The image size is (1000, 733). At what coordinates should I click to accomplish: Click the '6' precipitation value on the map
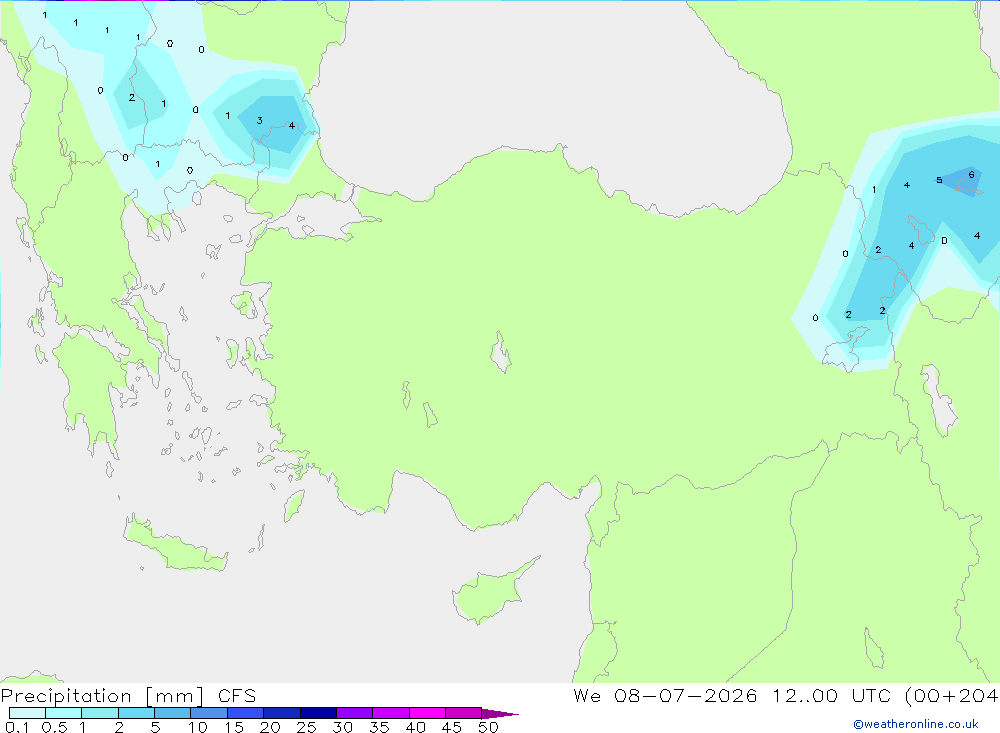pyautogui.click(x=971, y=175)
